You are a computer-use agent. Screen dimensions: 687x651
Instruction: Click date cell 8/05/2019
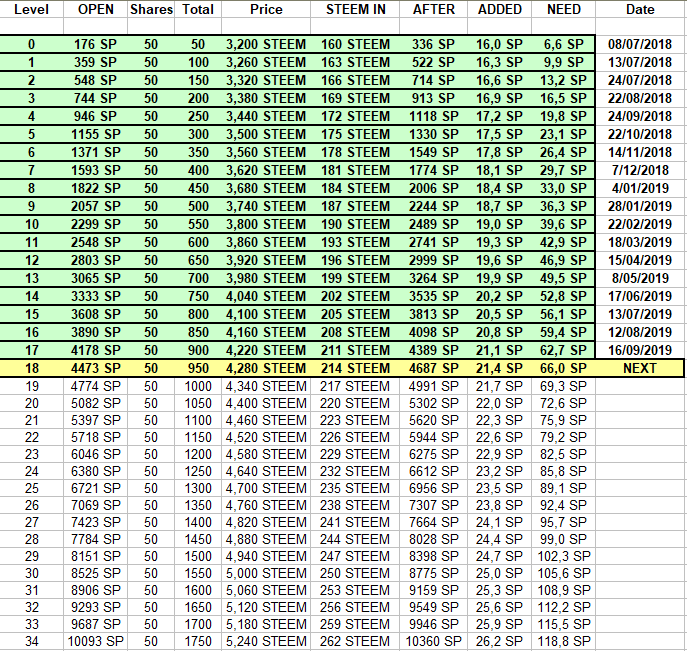point(640,278)
